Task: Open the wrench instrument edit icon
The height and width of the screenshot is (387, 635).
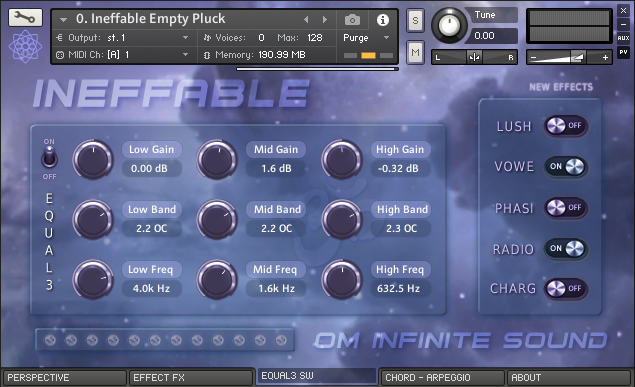Action: point(25,17)
